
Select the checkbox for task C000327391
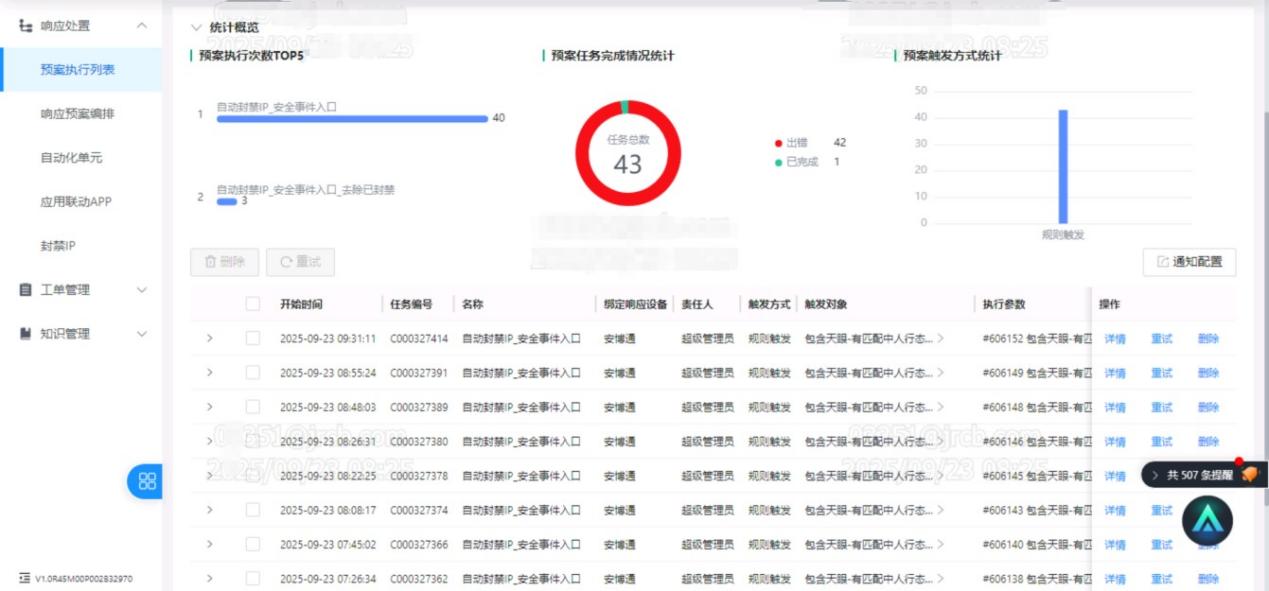(253, 373)
